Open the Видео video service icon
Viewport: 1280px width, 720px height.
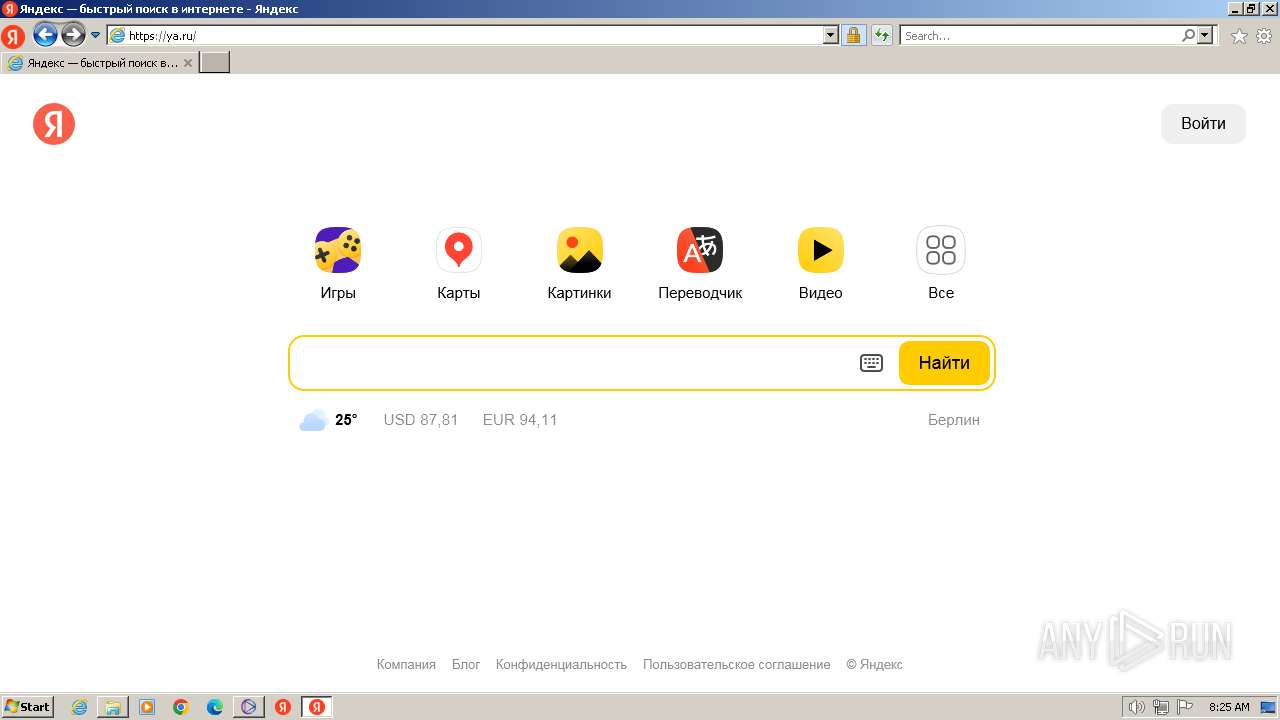pos(821,250)
